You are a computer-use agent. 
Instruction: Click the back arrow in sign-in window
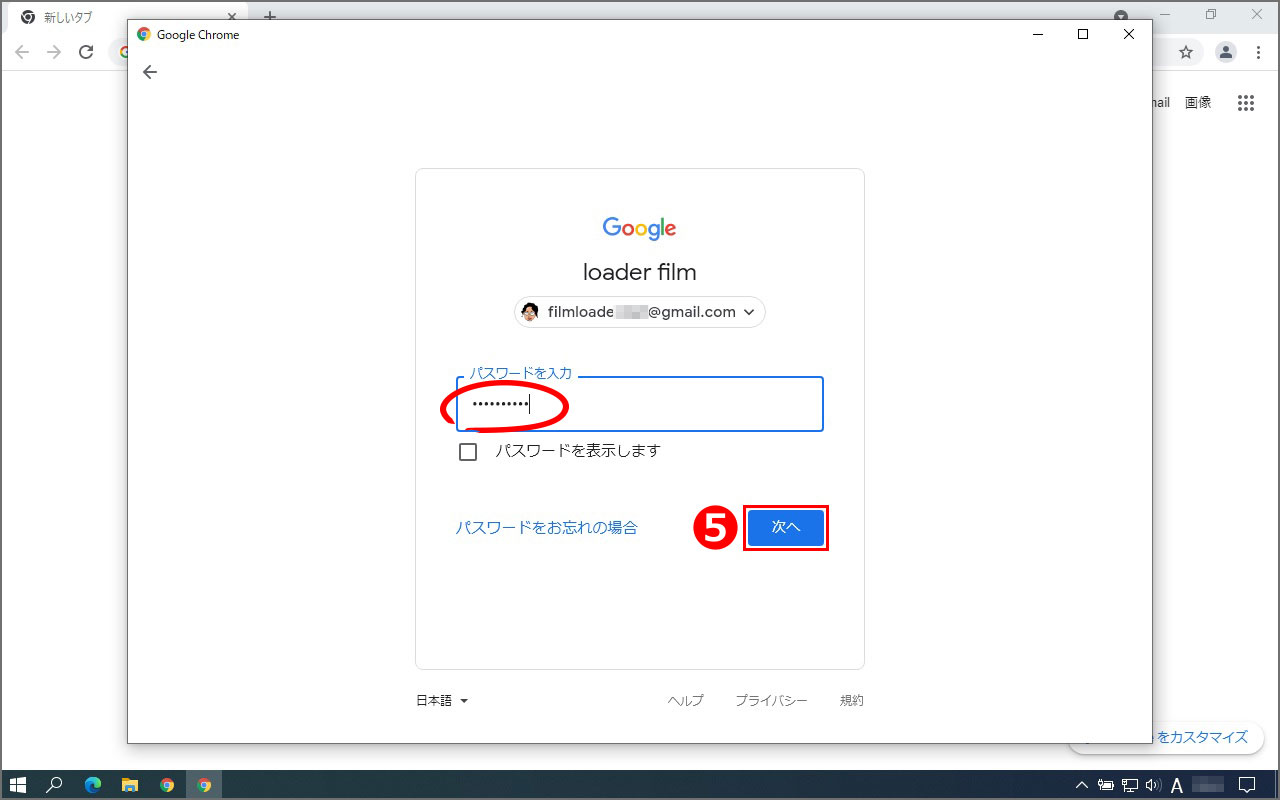150,72
